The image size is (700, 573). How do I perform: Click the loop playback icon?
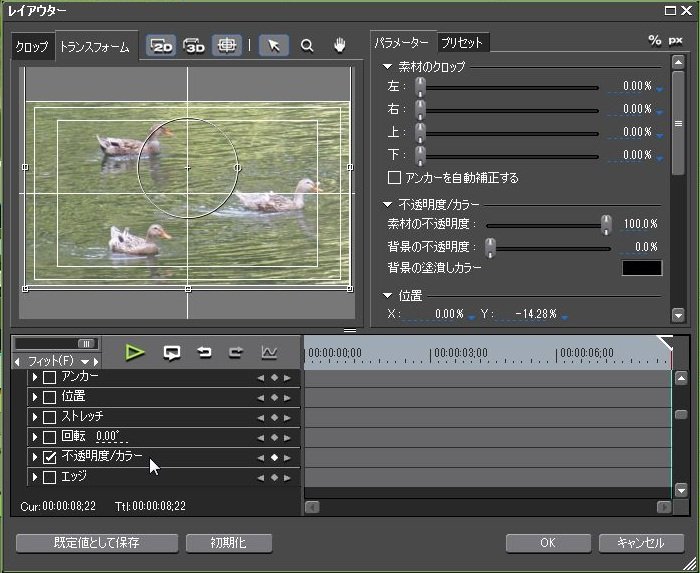[172, 353]
